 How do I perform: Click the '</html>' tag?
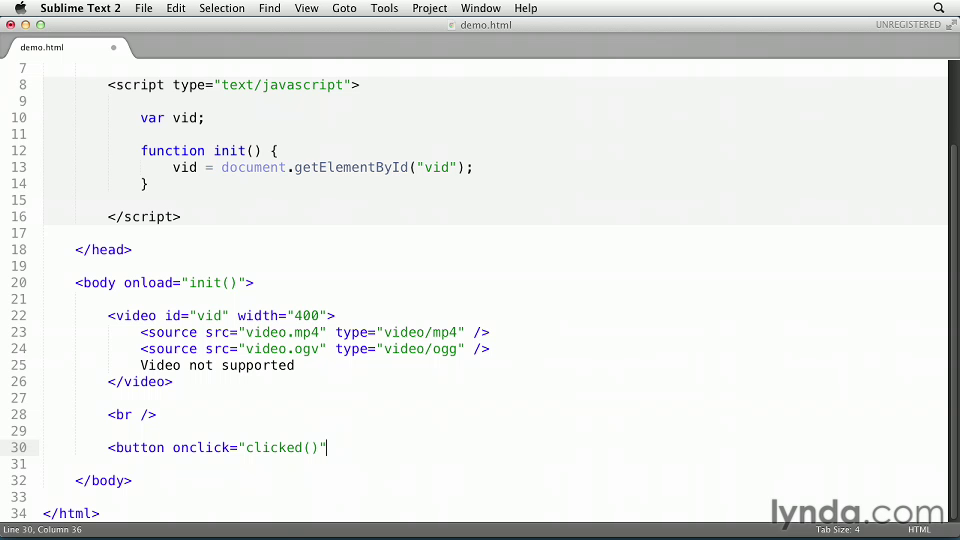[71, 514]
